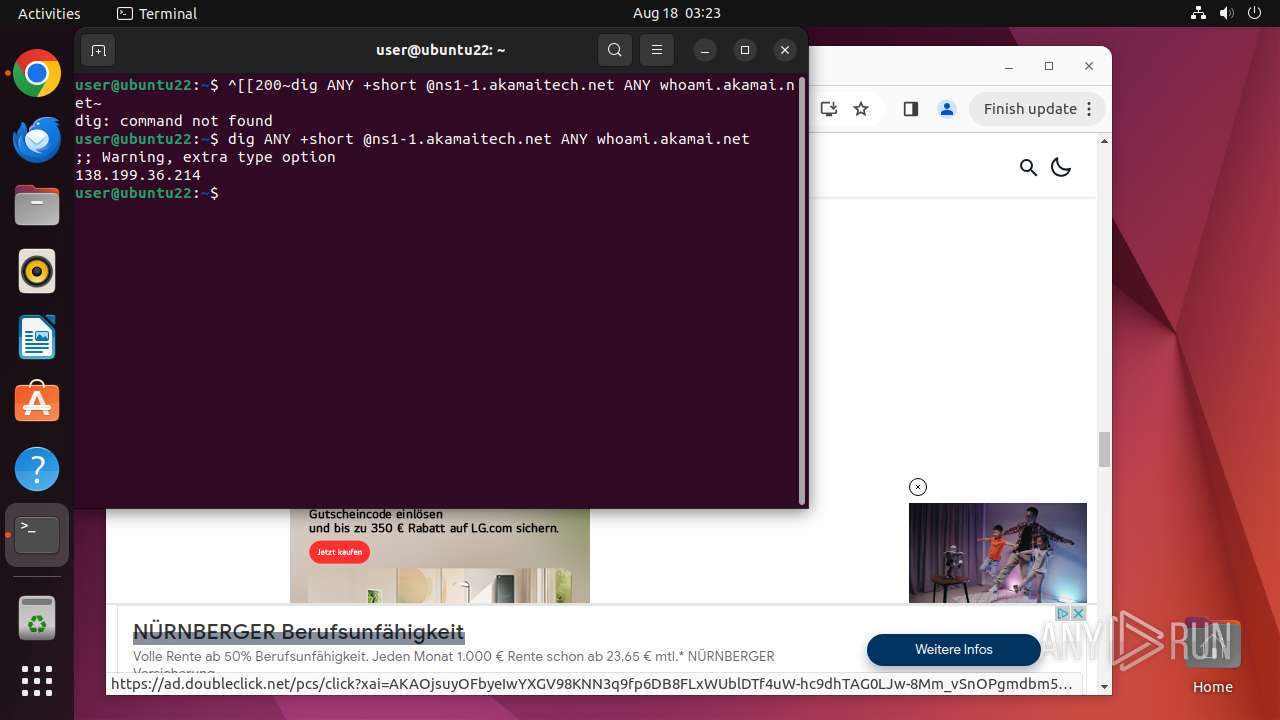Image resolution: width=1280 pixels, height=720 pixels.
Task: Open Chrome profile avatar
Action: pos(946,109)
